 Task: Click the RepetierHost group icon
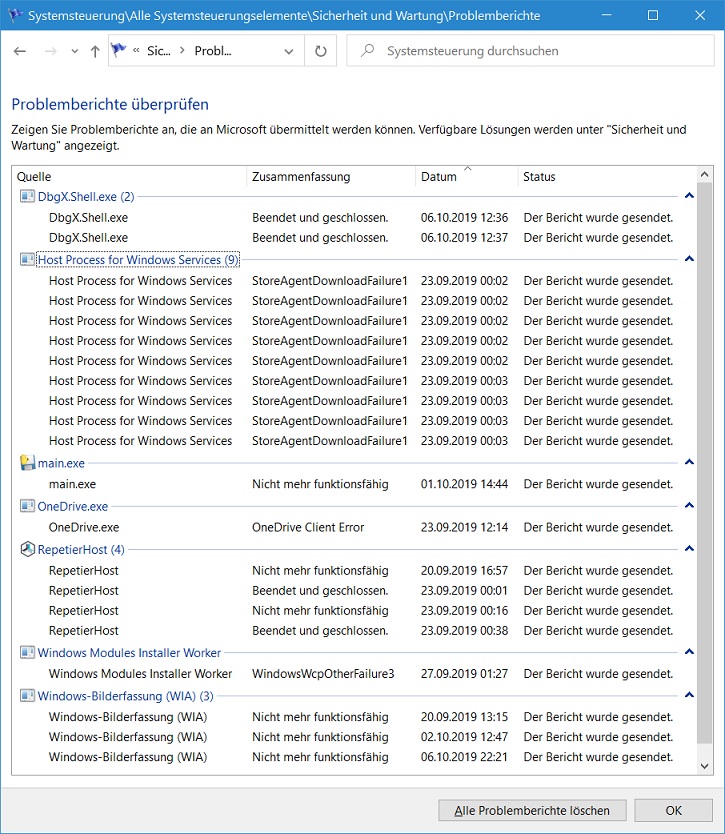click(27, 549)
